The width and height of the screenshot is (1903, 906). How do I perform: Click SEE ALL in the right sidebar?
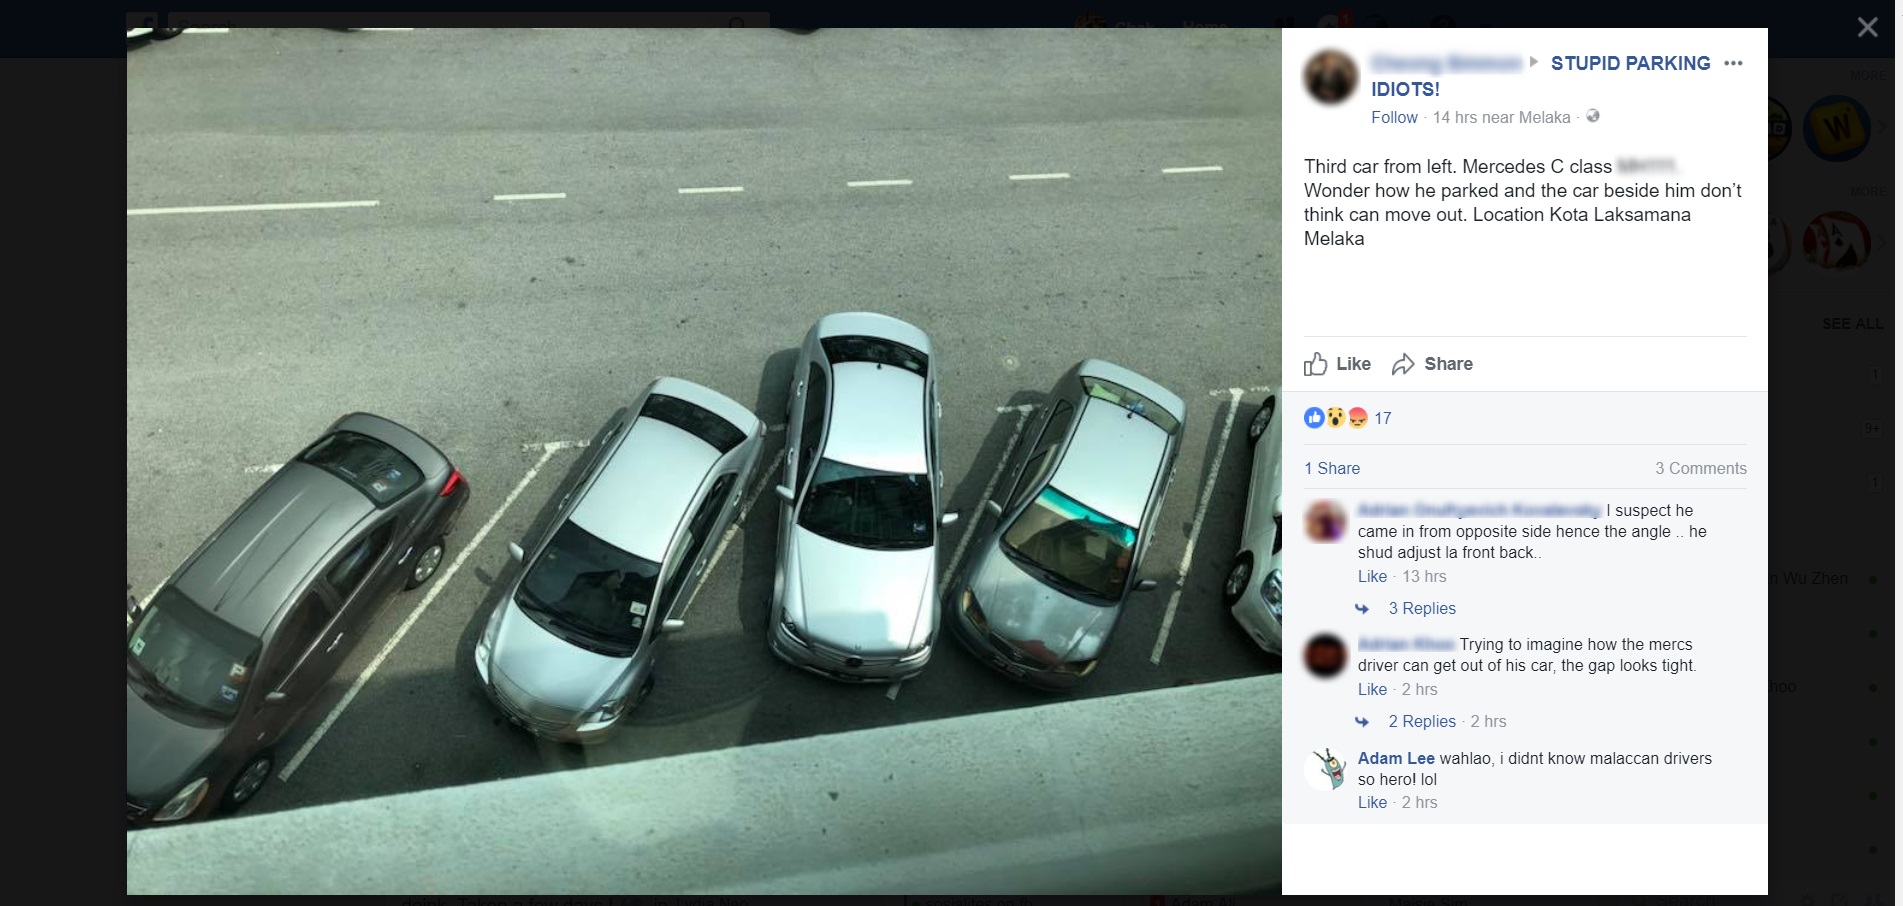(1851, 323)
